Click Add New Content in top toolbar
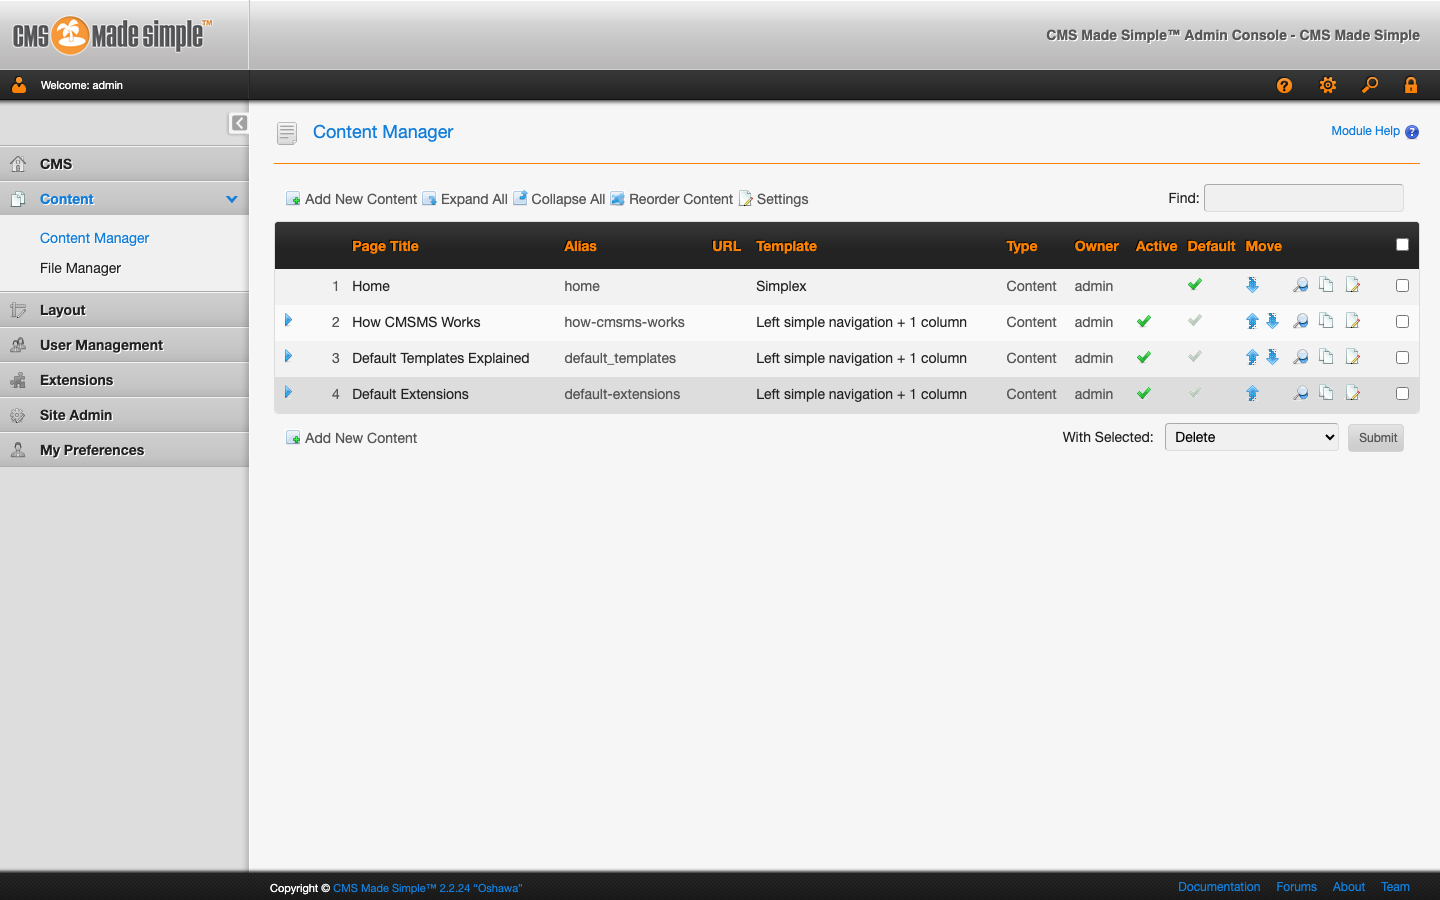 [x=351, y=199]
